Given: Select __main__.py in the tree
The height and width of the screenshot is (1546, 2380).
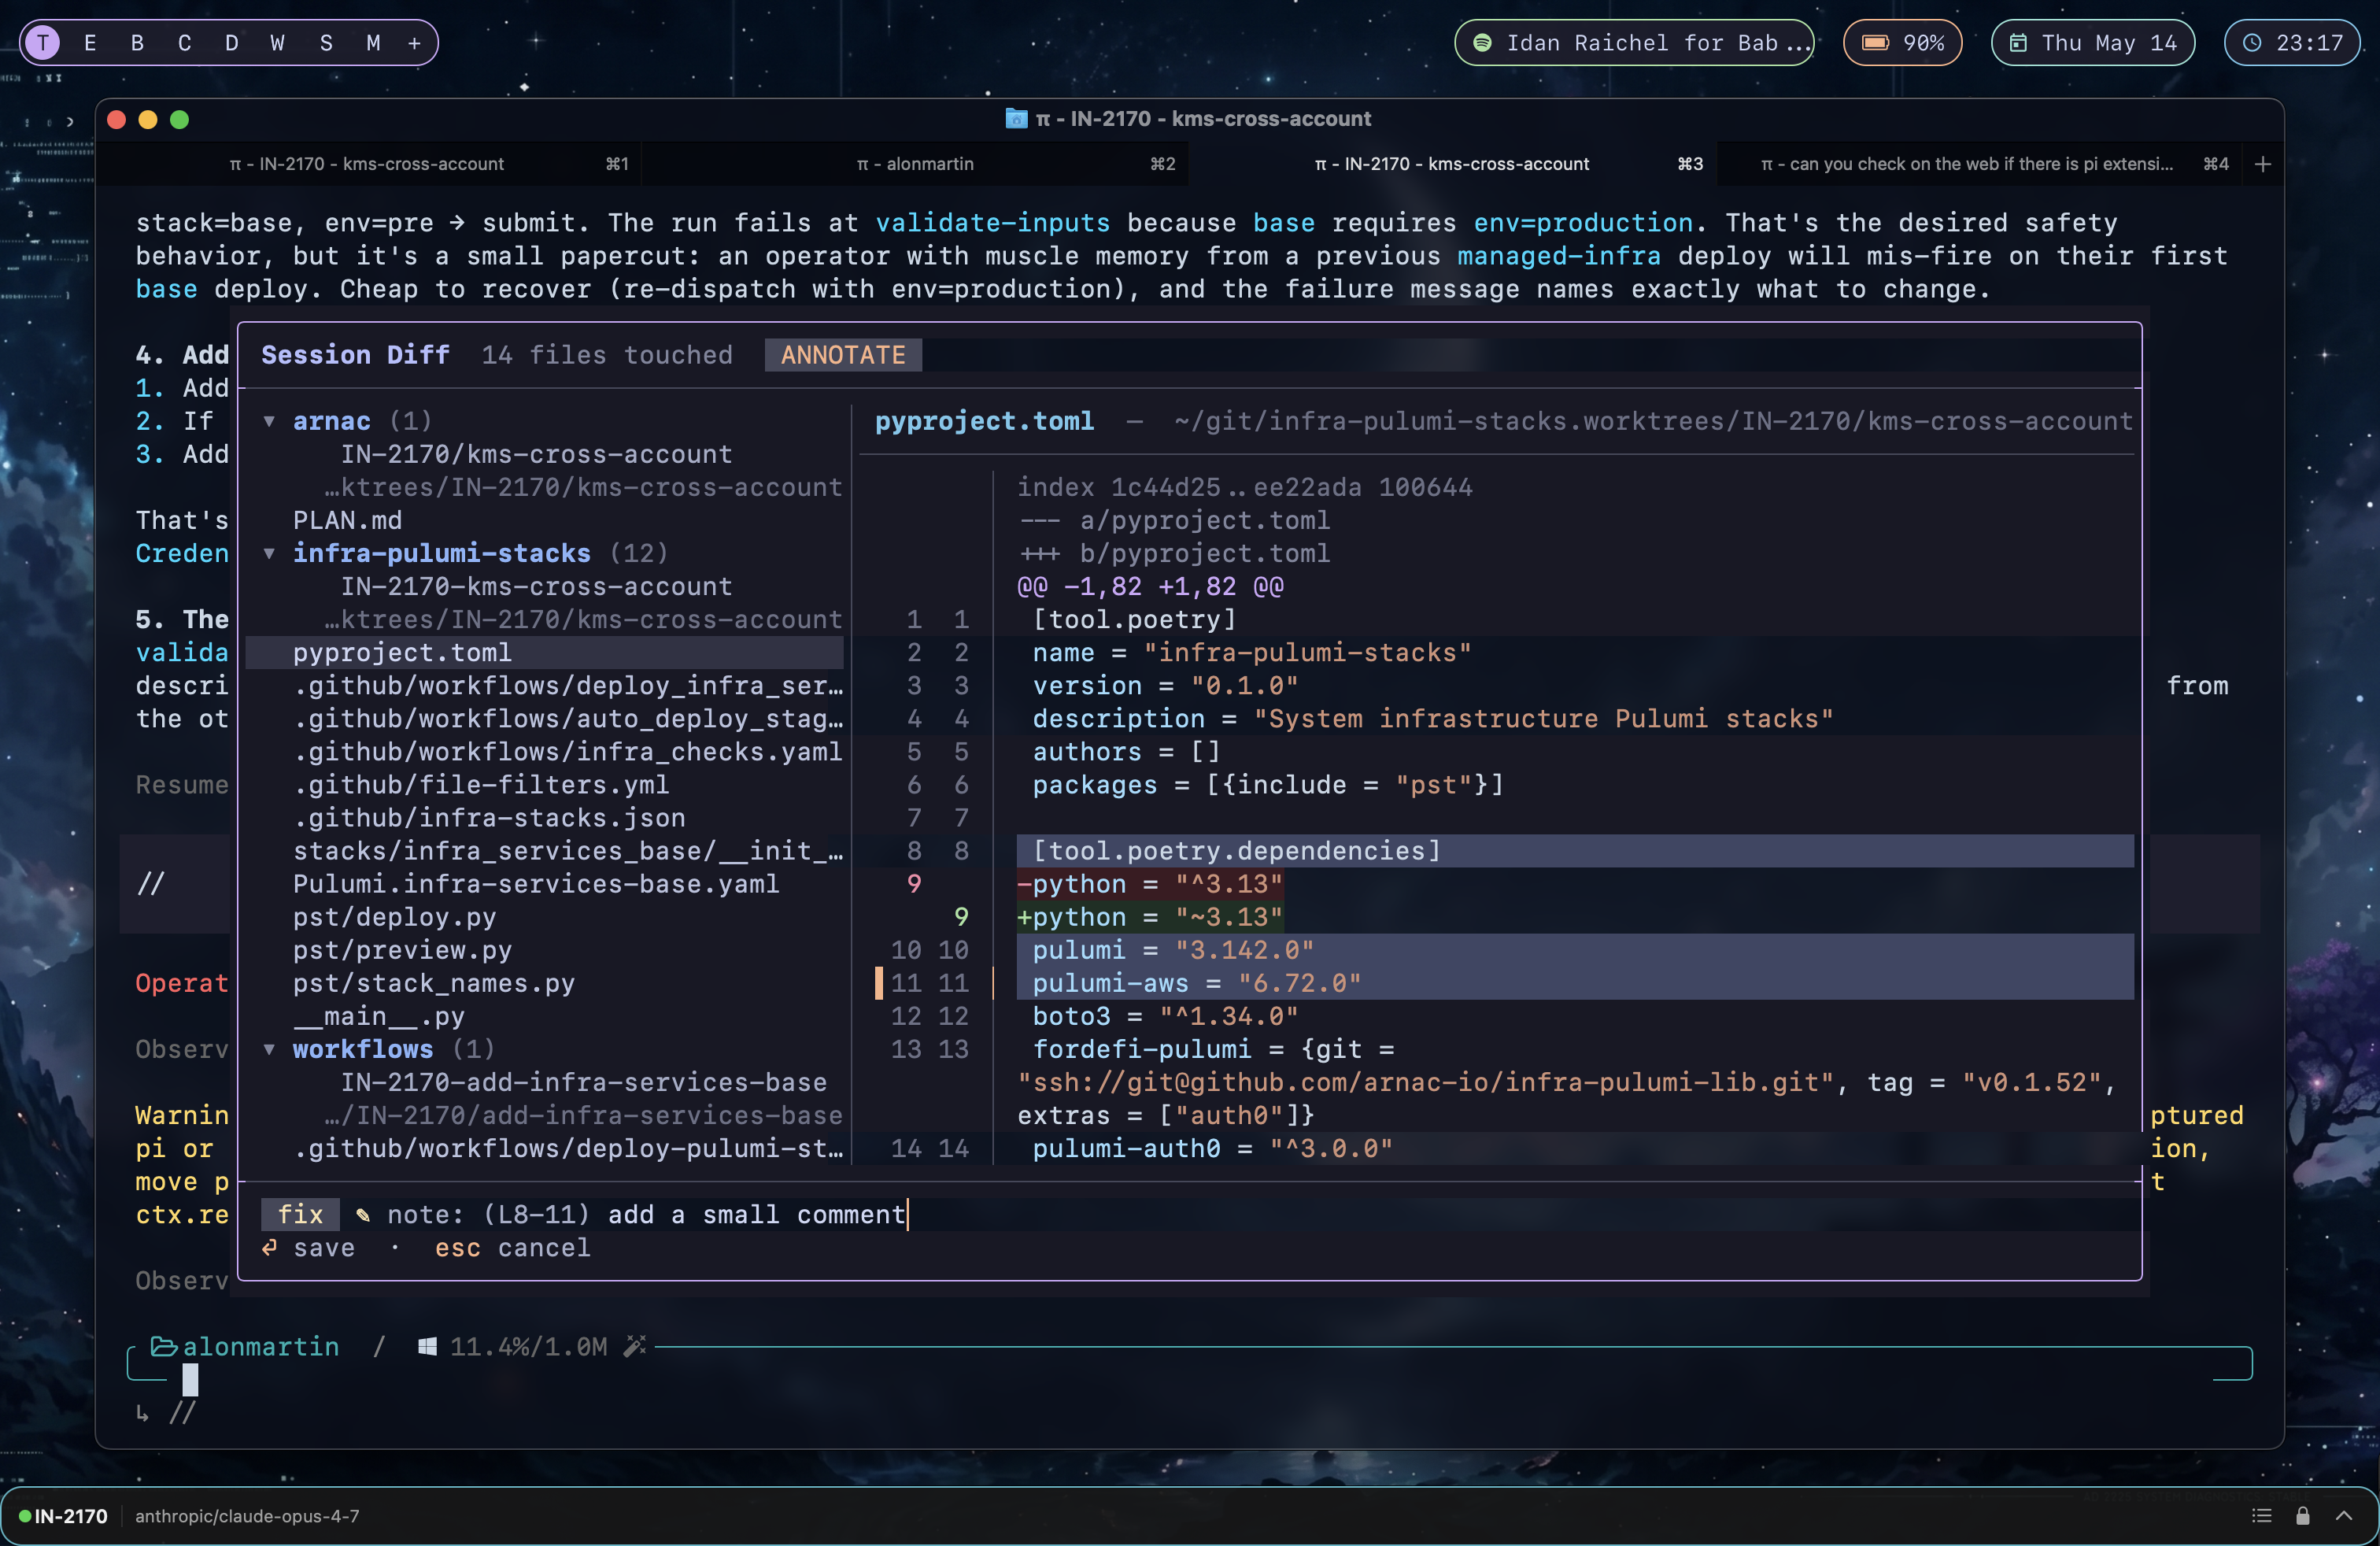Looking at the screenshot, I should point(378,1016).
